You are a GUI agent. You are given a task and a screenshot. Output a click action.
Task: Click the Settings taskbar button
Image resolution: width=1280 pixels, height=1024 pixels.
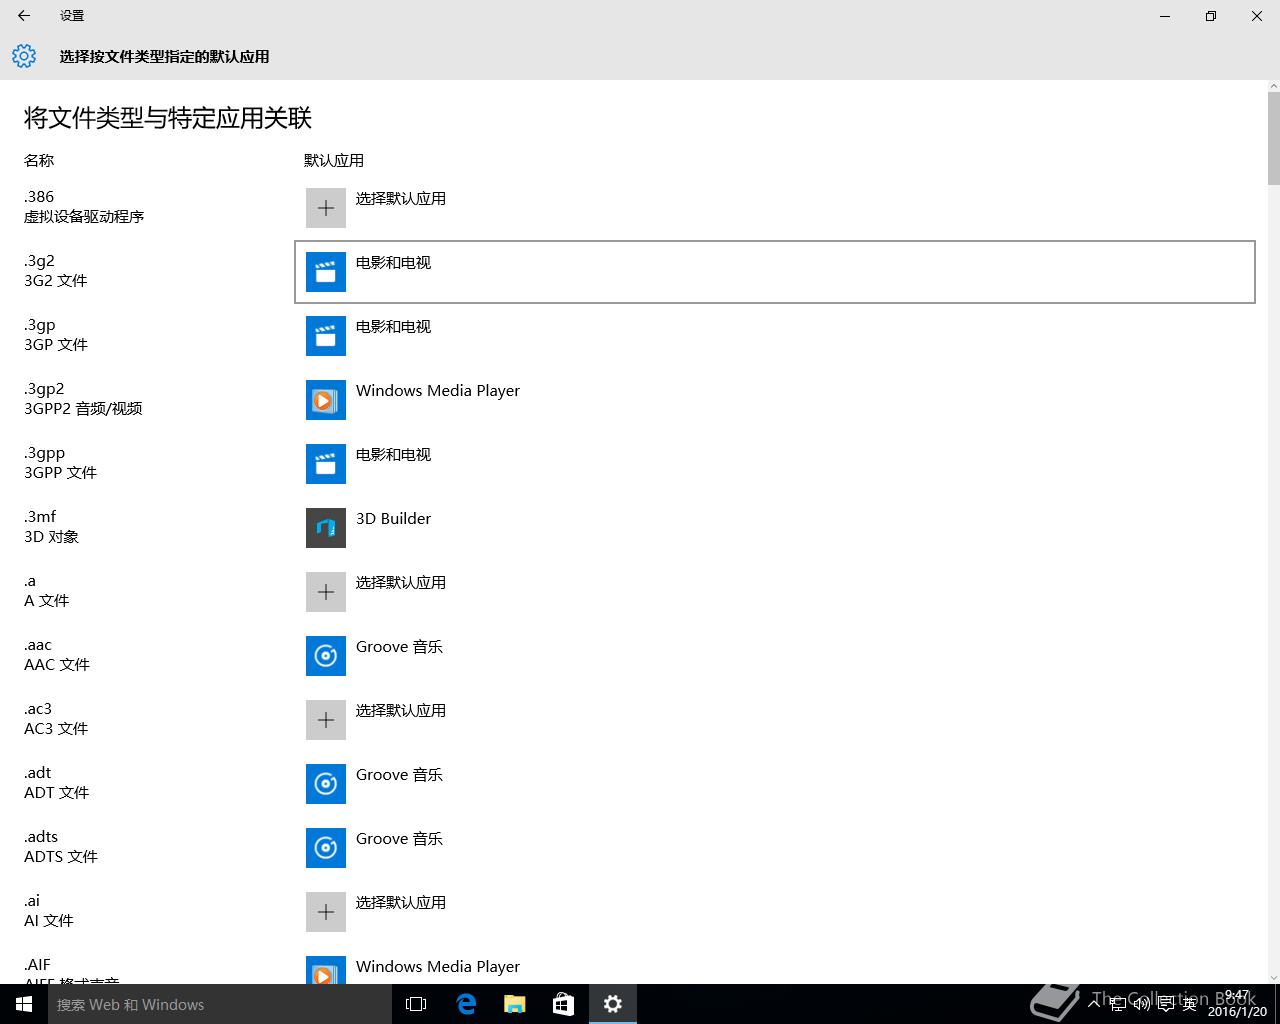click(613, 1004)
